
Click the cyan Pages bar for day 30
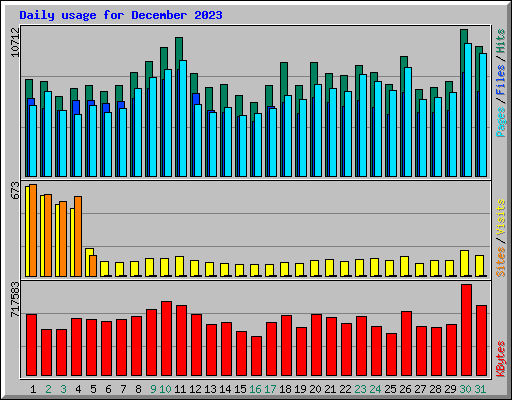coord(468,110)
